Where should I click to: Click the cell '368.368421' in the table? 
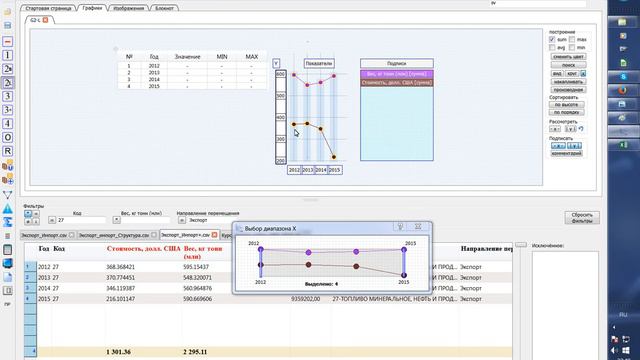(x=120, y=267)
